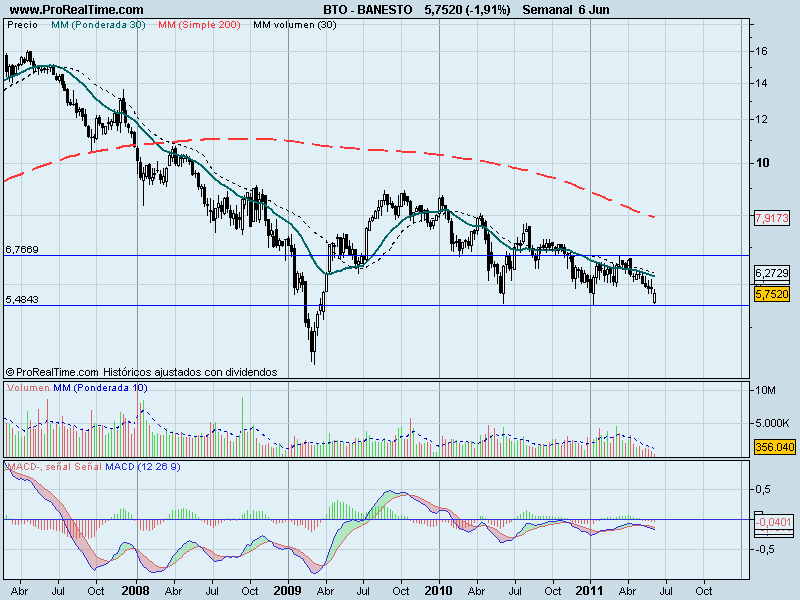The width and height of the screenshot is (800, 600).
Task: Click the 6,7669 resistance line label
Action: [22, 249]
